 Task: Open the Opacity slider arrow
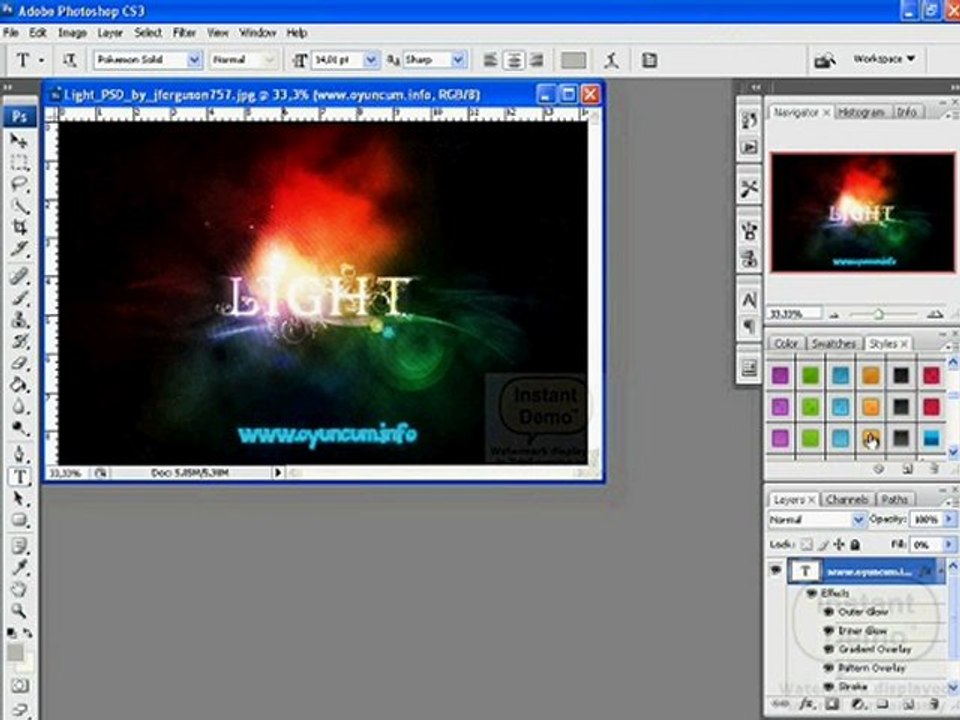click(x=949, y=519)
